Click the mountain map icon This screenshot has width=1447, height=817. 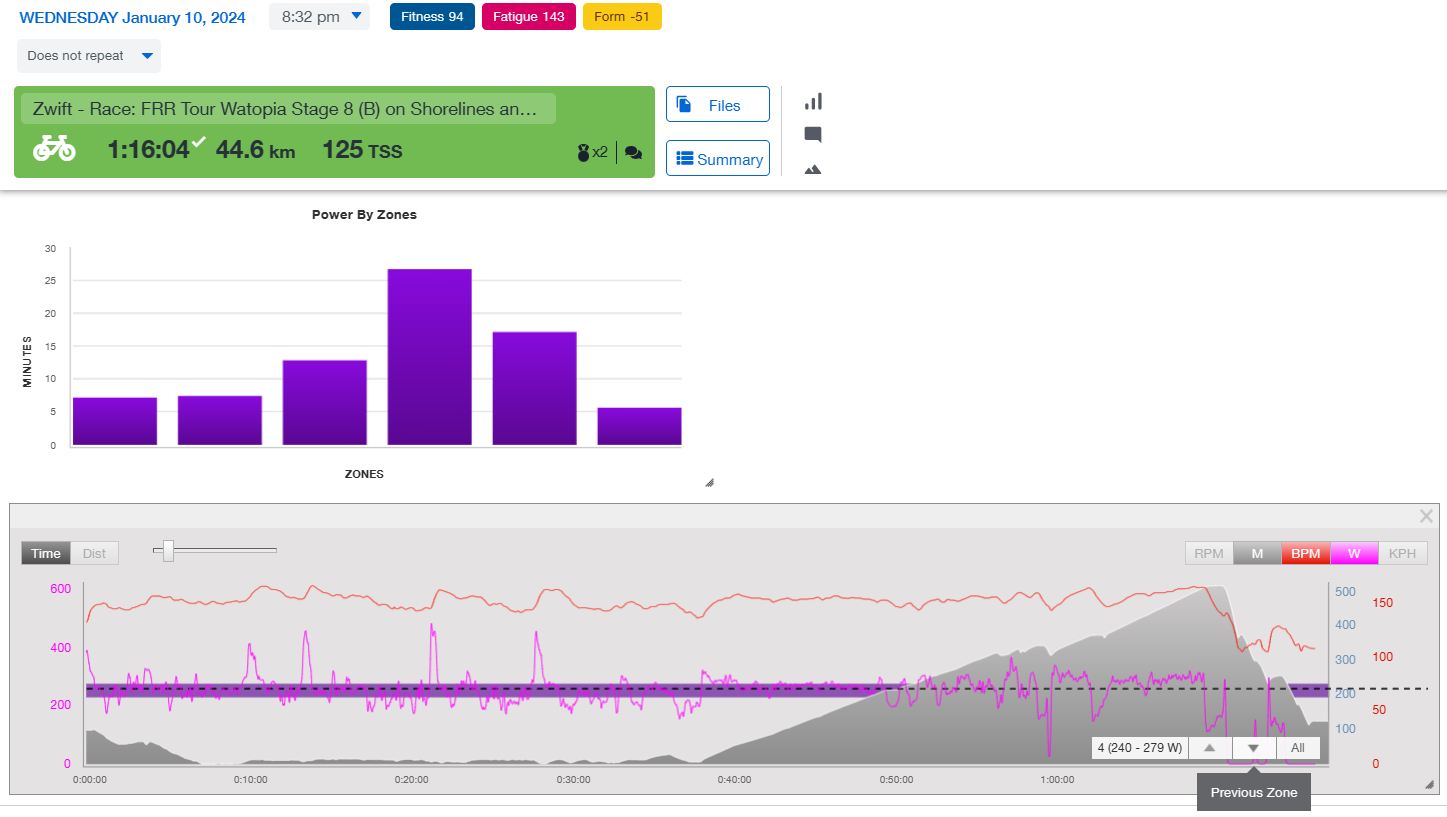tap(813, 170)
